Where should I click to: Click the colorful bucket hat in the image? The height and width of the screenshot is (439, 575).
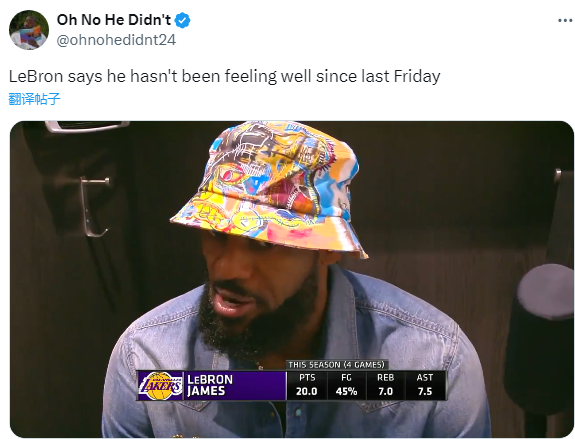[x=269, y=187]
